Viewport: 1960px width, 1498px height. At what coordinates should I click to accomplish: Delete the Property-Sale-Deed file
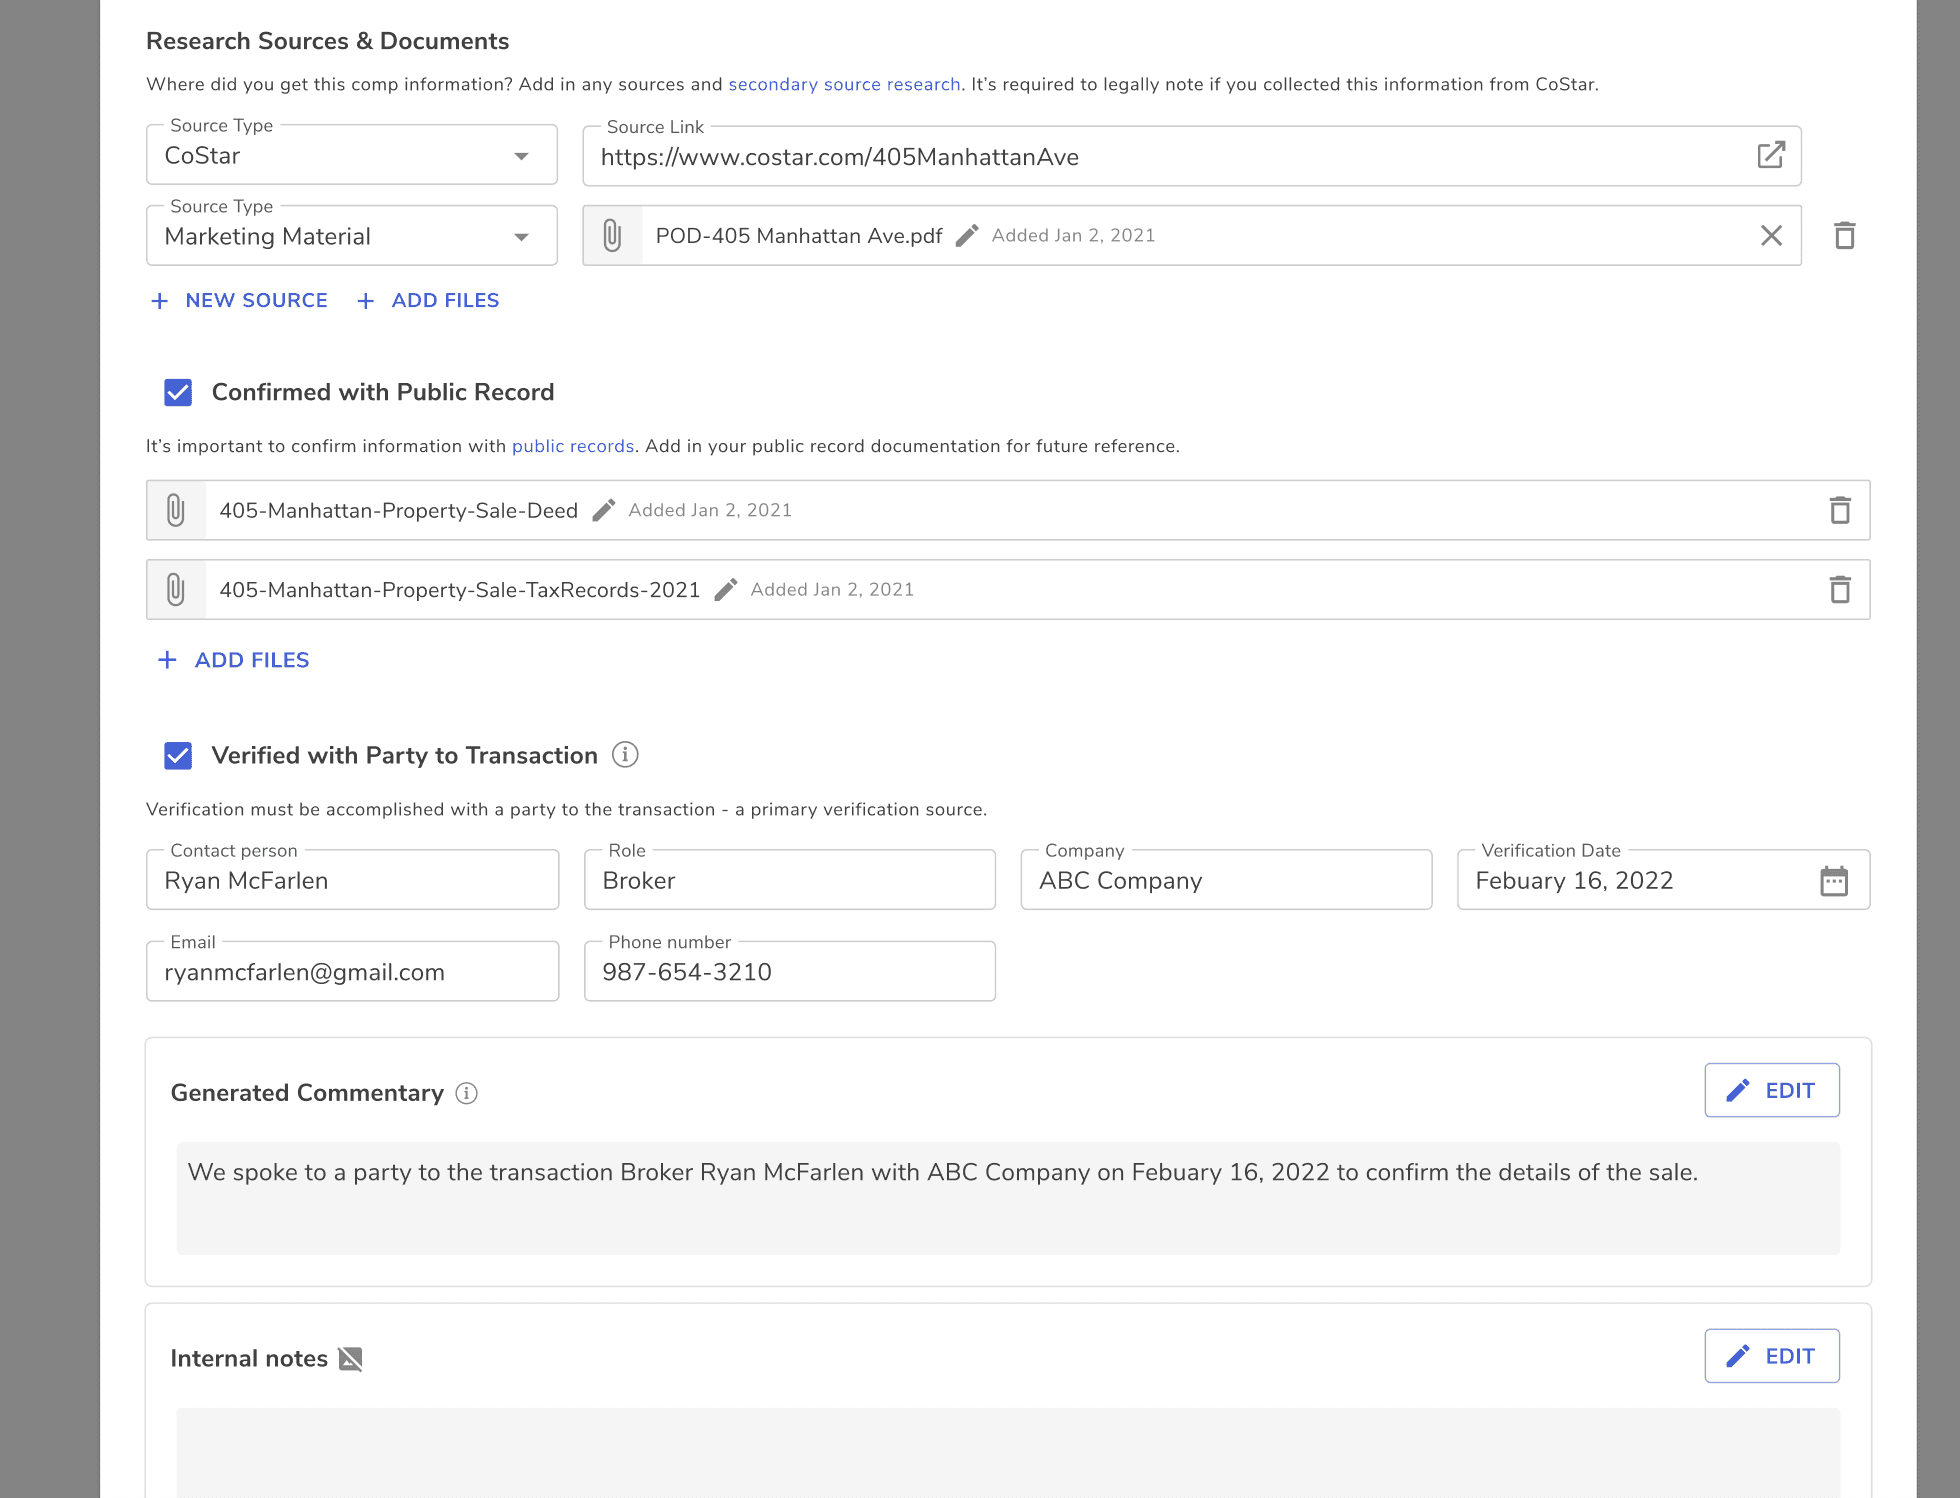tap(1839, 510)
